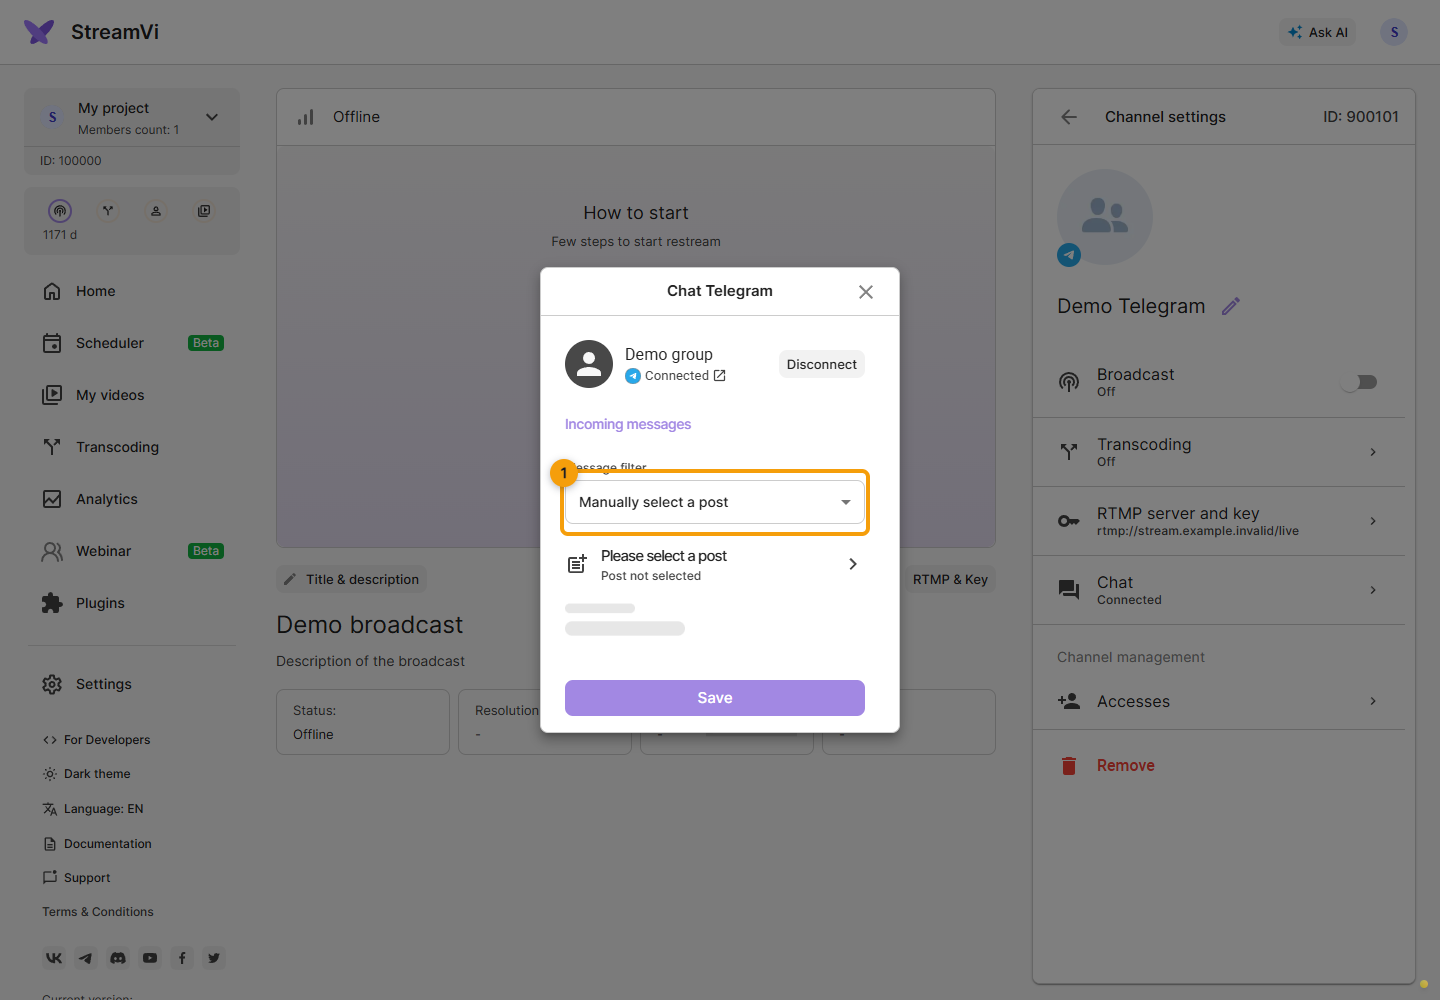This screenshot has height=1000, width=1440.
Task: Click the Telegram social icon in the footer
Action: coord(86,958)
